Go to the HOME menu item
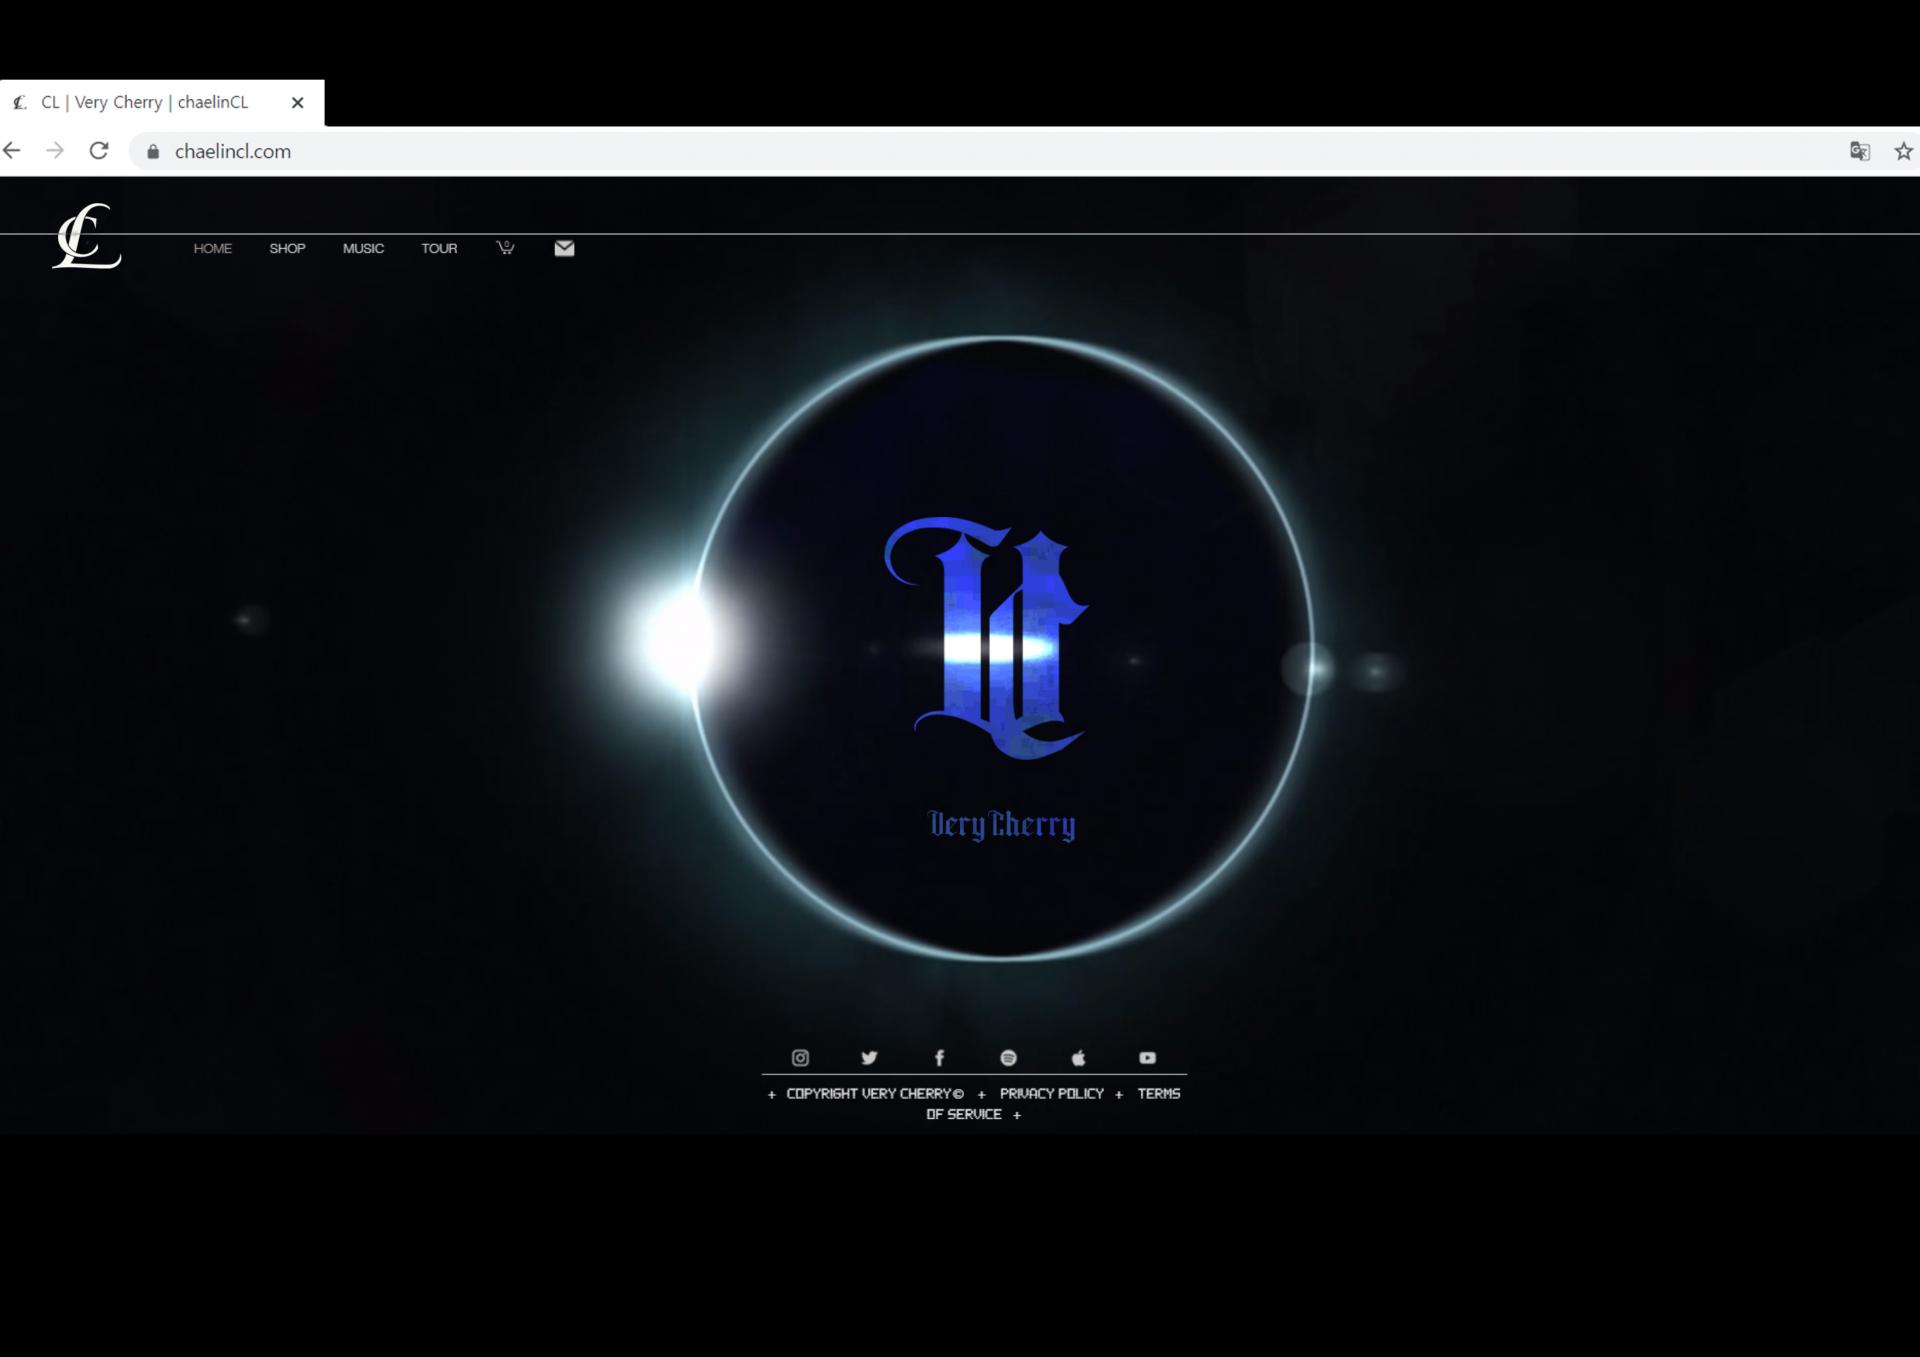The height and width of the screenshot is (1357, 1920). pyautogui.click(x=212, y=248)
